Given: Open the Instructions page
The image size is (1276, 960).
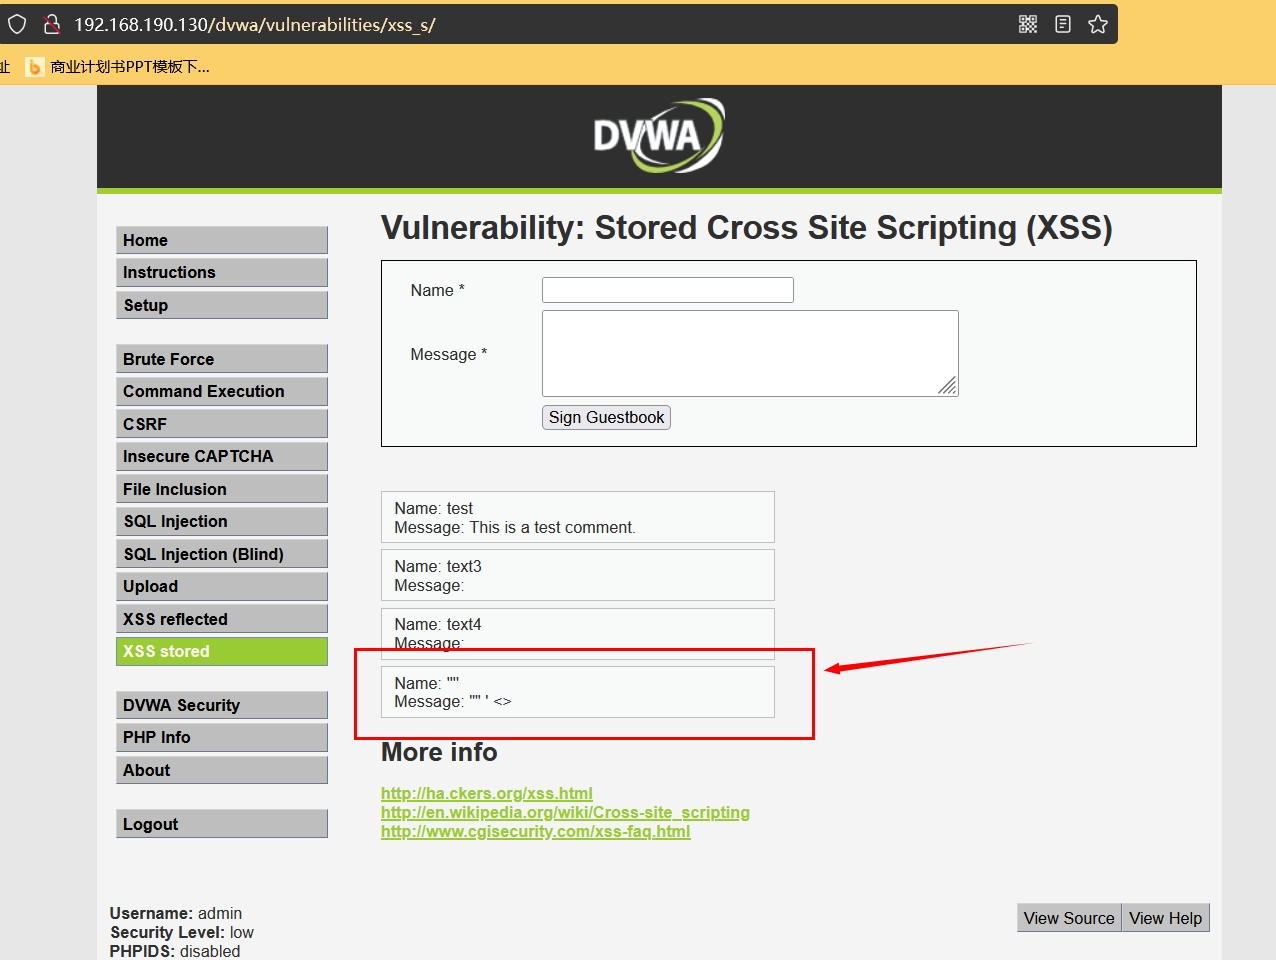Looking at the screenshot, I should (x=222, y=272).
